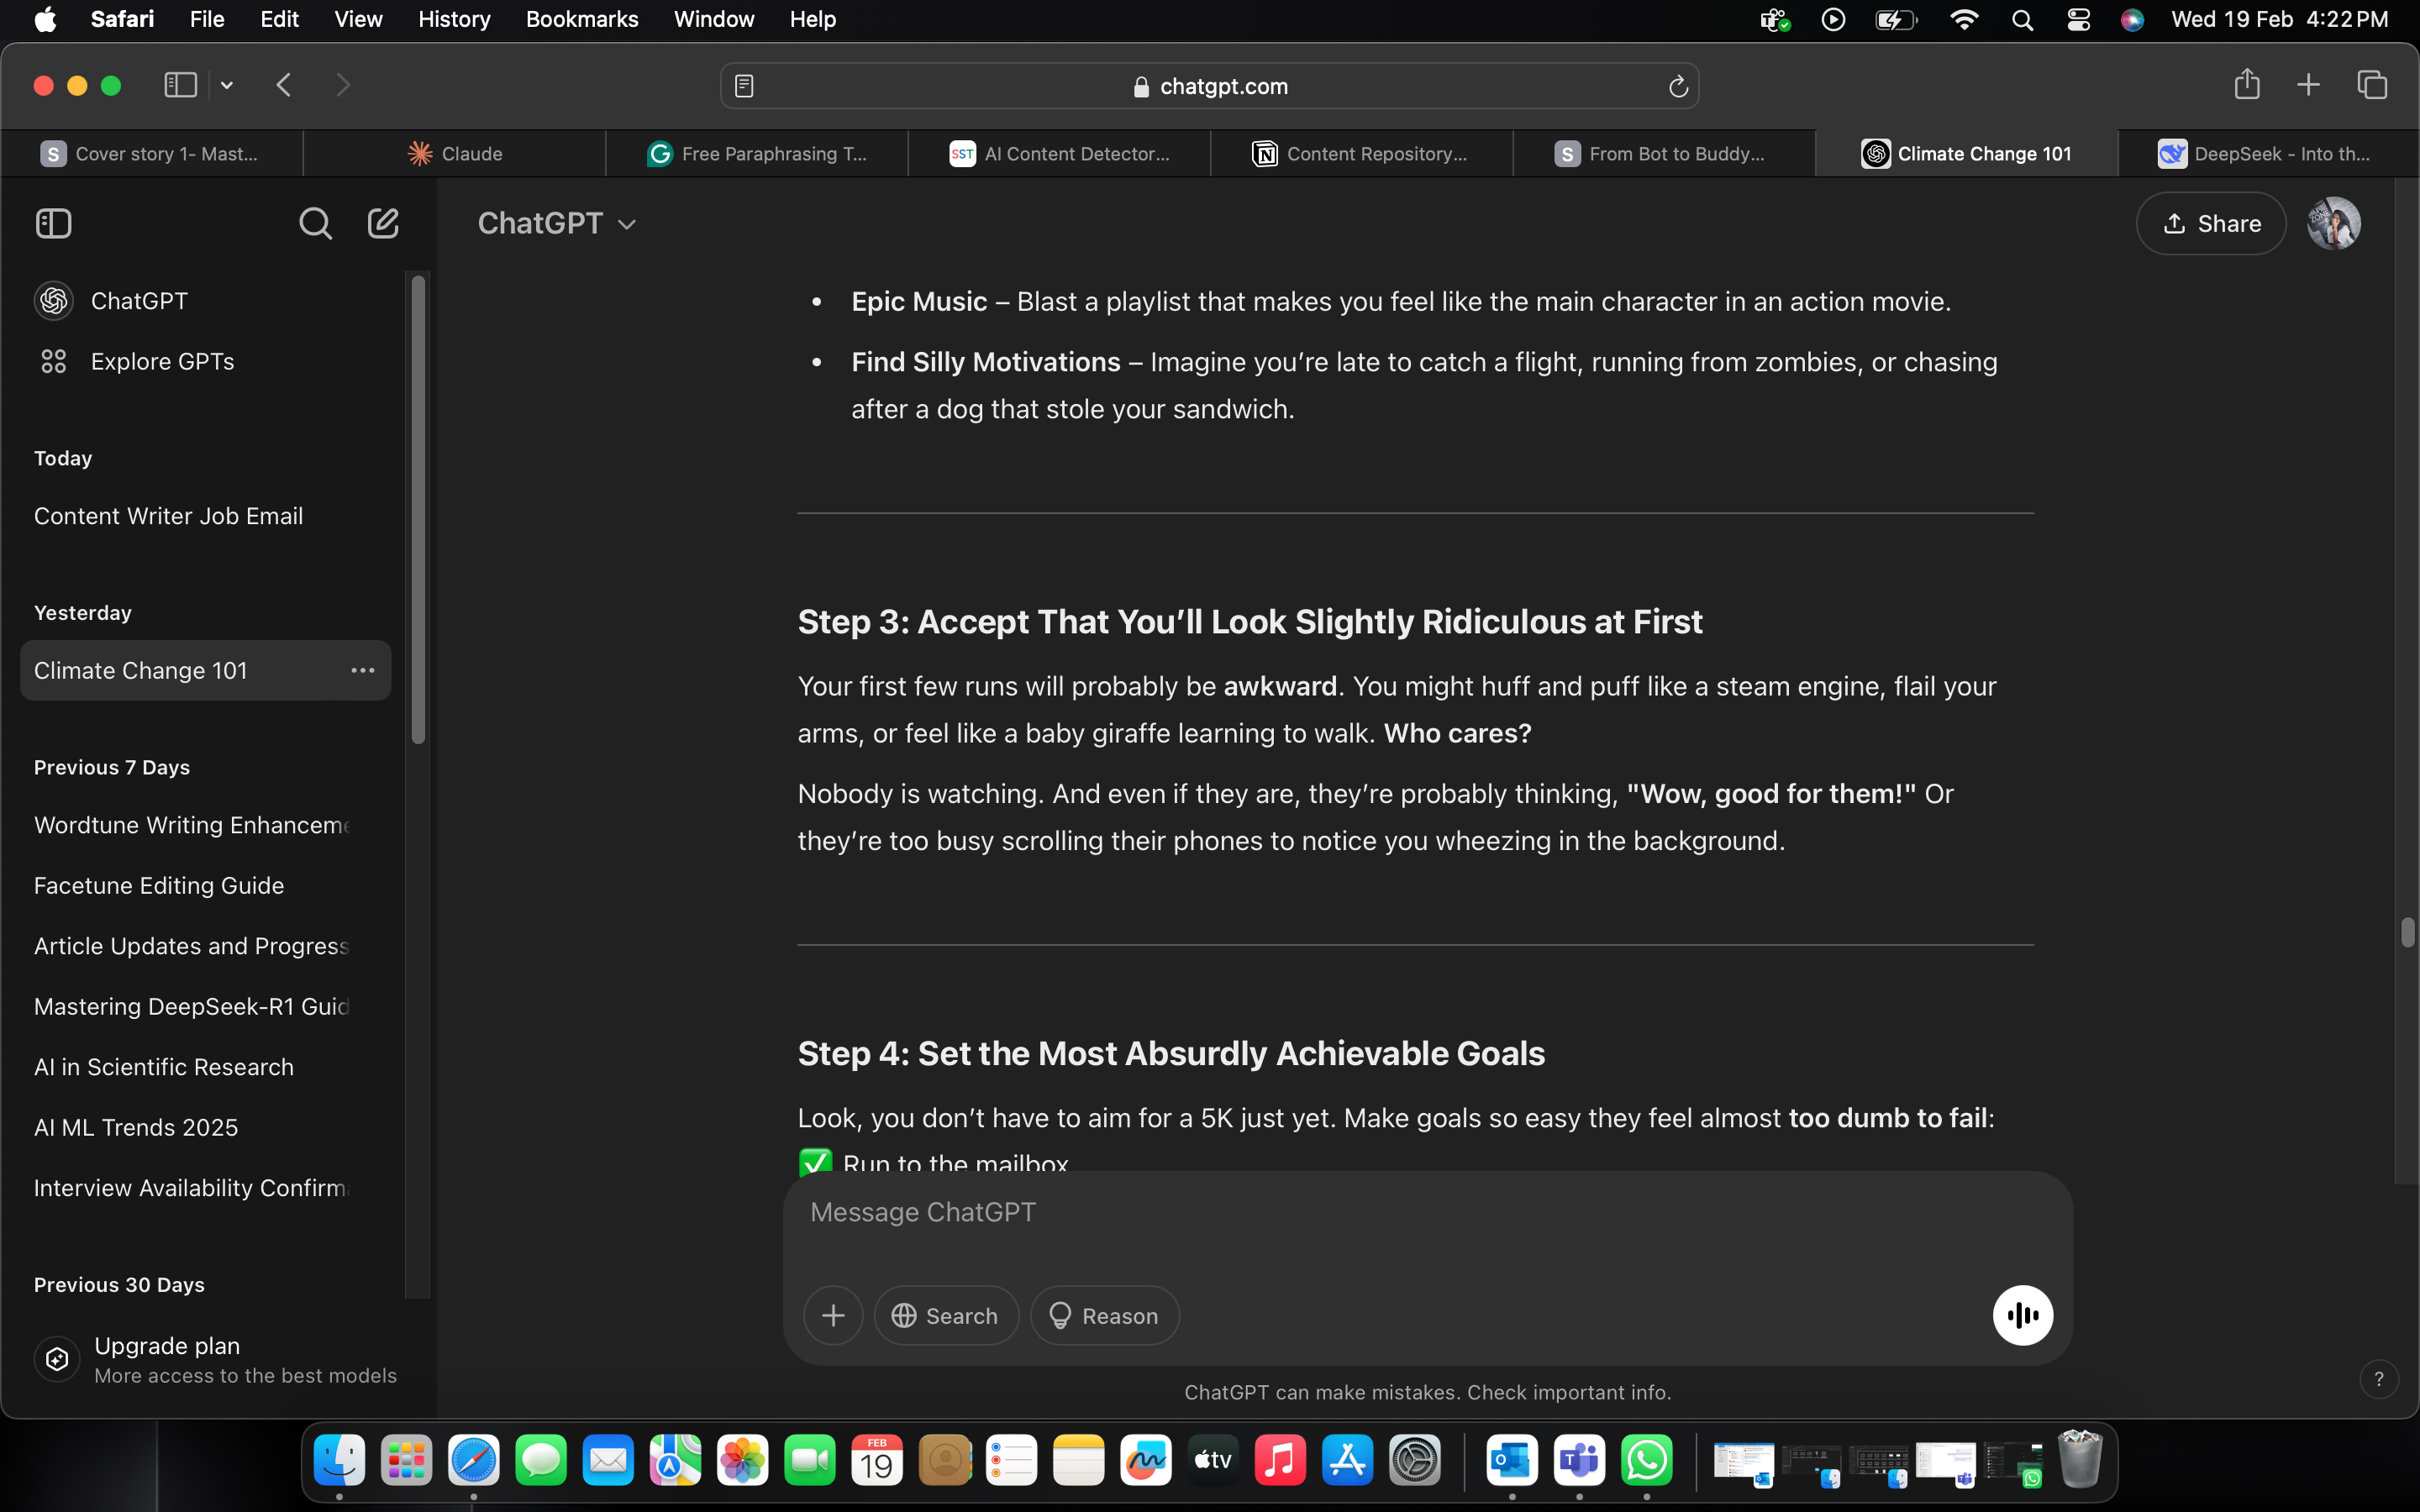
Task: Open the View menu
Action: [x=358, y=20]
